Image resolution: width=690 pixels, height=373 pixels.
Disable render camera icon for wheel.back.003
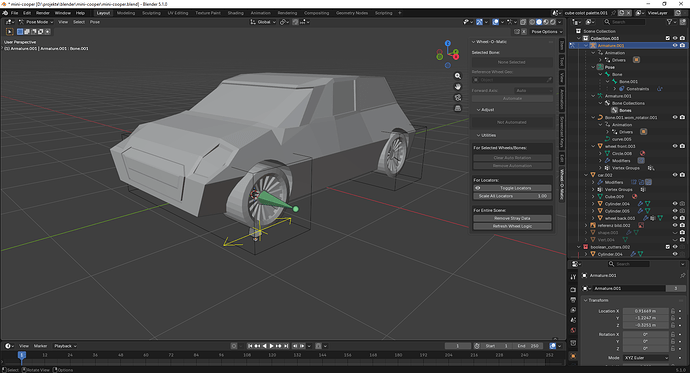682,218
